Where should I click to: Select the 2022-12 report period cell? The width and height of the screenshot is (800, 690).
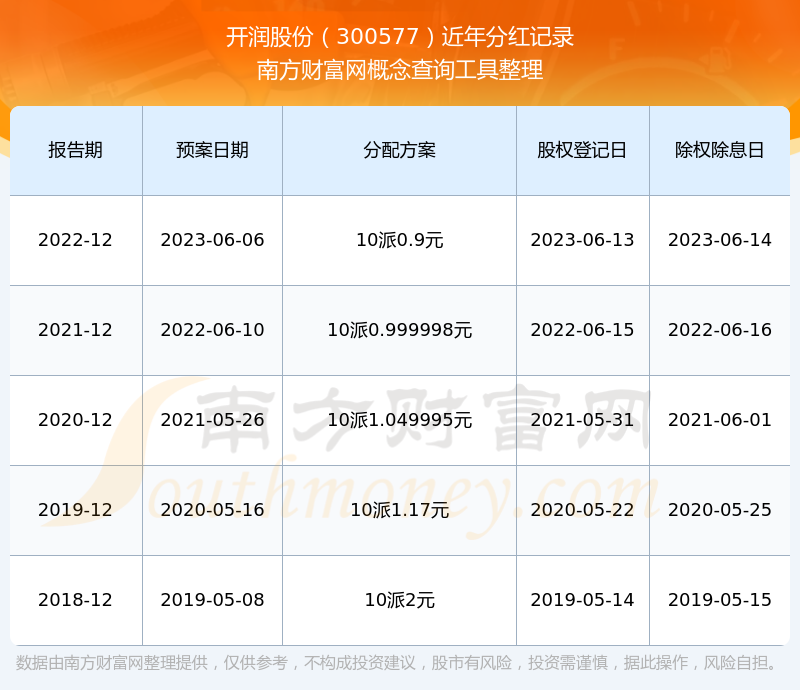[76, 240]
